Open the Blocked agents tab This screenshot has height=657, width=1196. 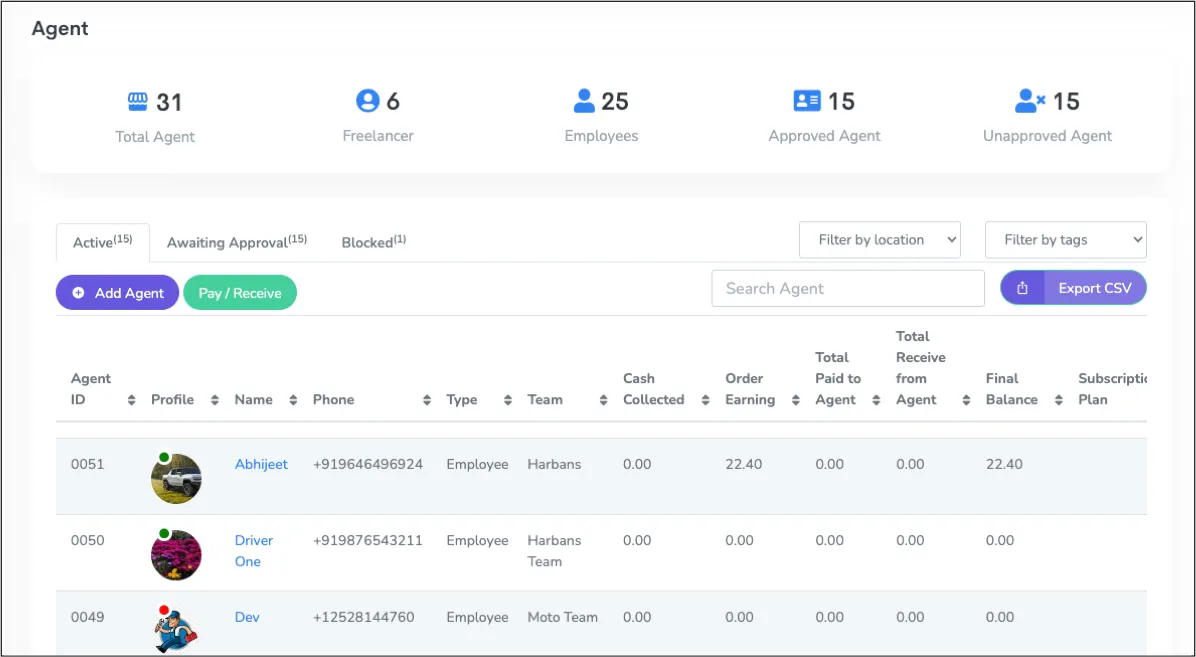coord(373,242)
